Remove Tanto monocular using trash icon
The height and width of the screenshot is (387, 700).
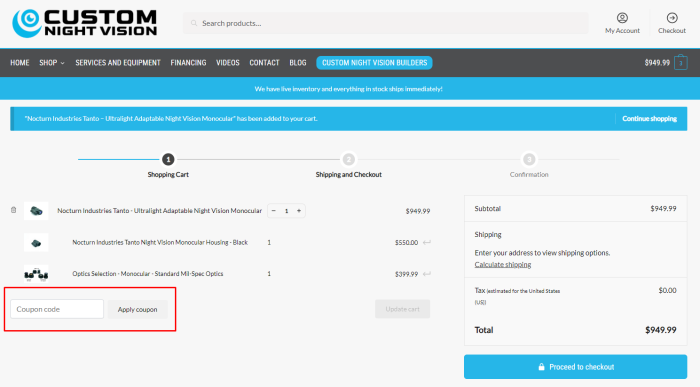[x=13, y=210]
